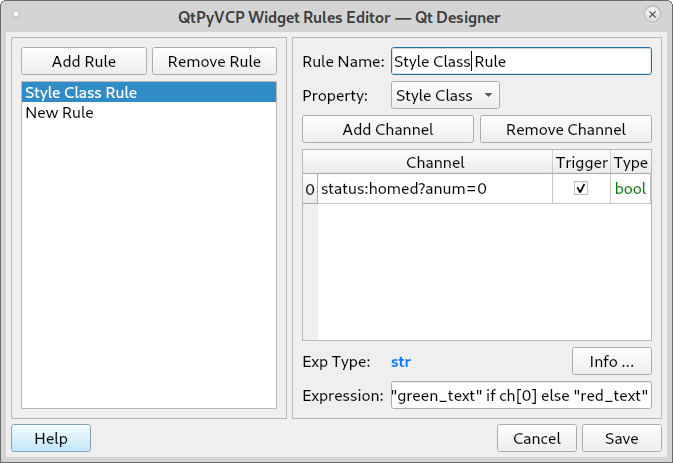Cancel the rules editor dialog
The height and width of the screenshot is (463, 673).
(537, 438)
